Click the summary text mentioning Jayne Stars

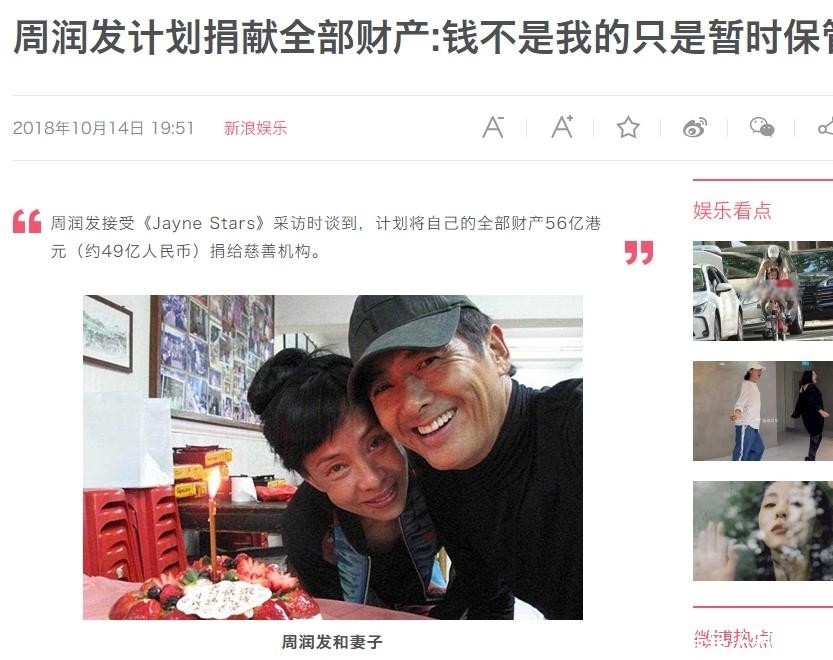(326, 237)
